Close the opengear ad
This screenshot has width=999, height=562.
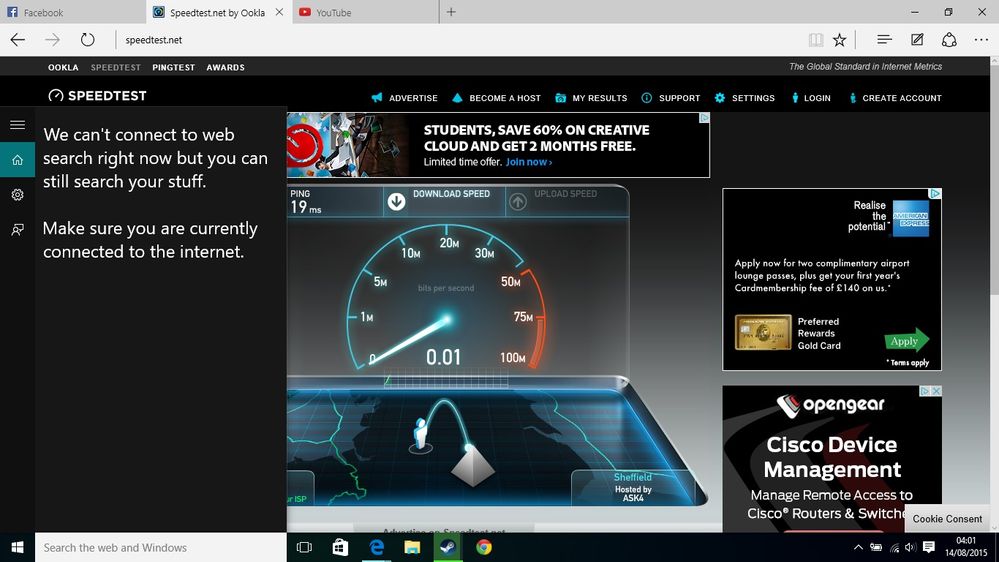tap(936, 391)
